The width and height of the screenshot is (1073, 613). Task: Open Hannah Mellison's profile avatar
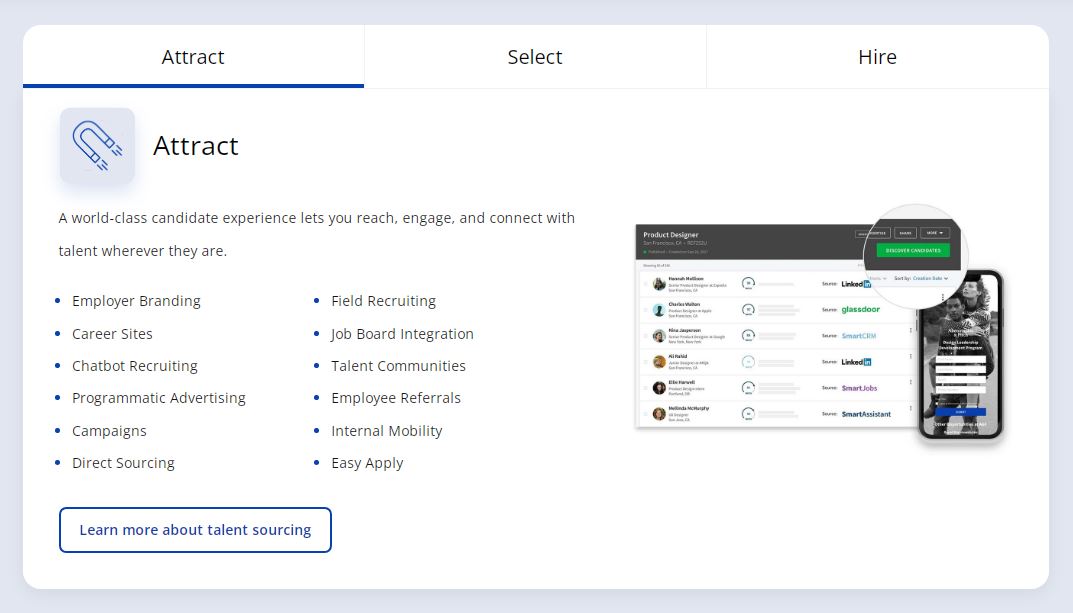pos(658,282)
